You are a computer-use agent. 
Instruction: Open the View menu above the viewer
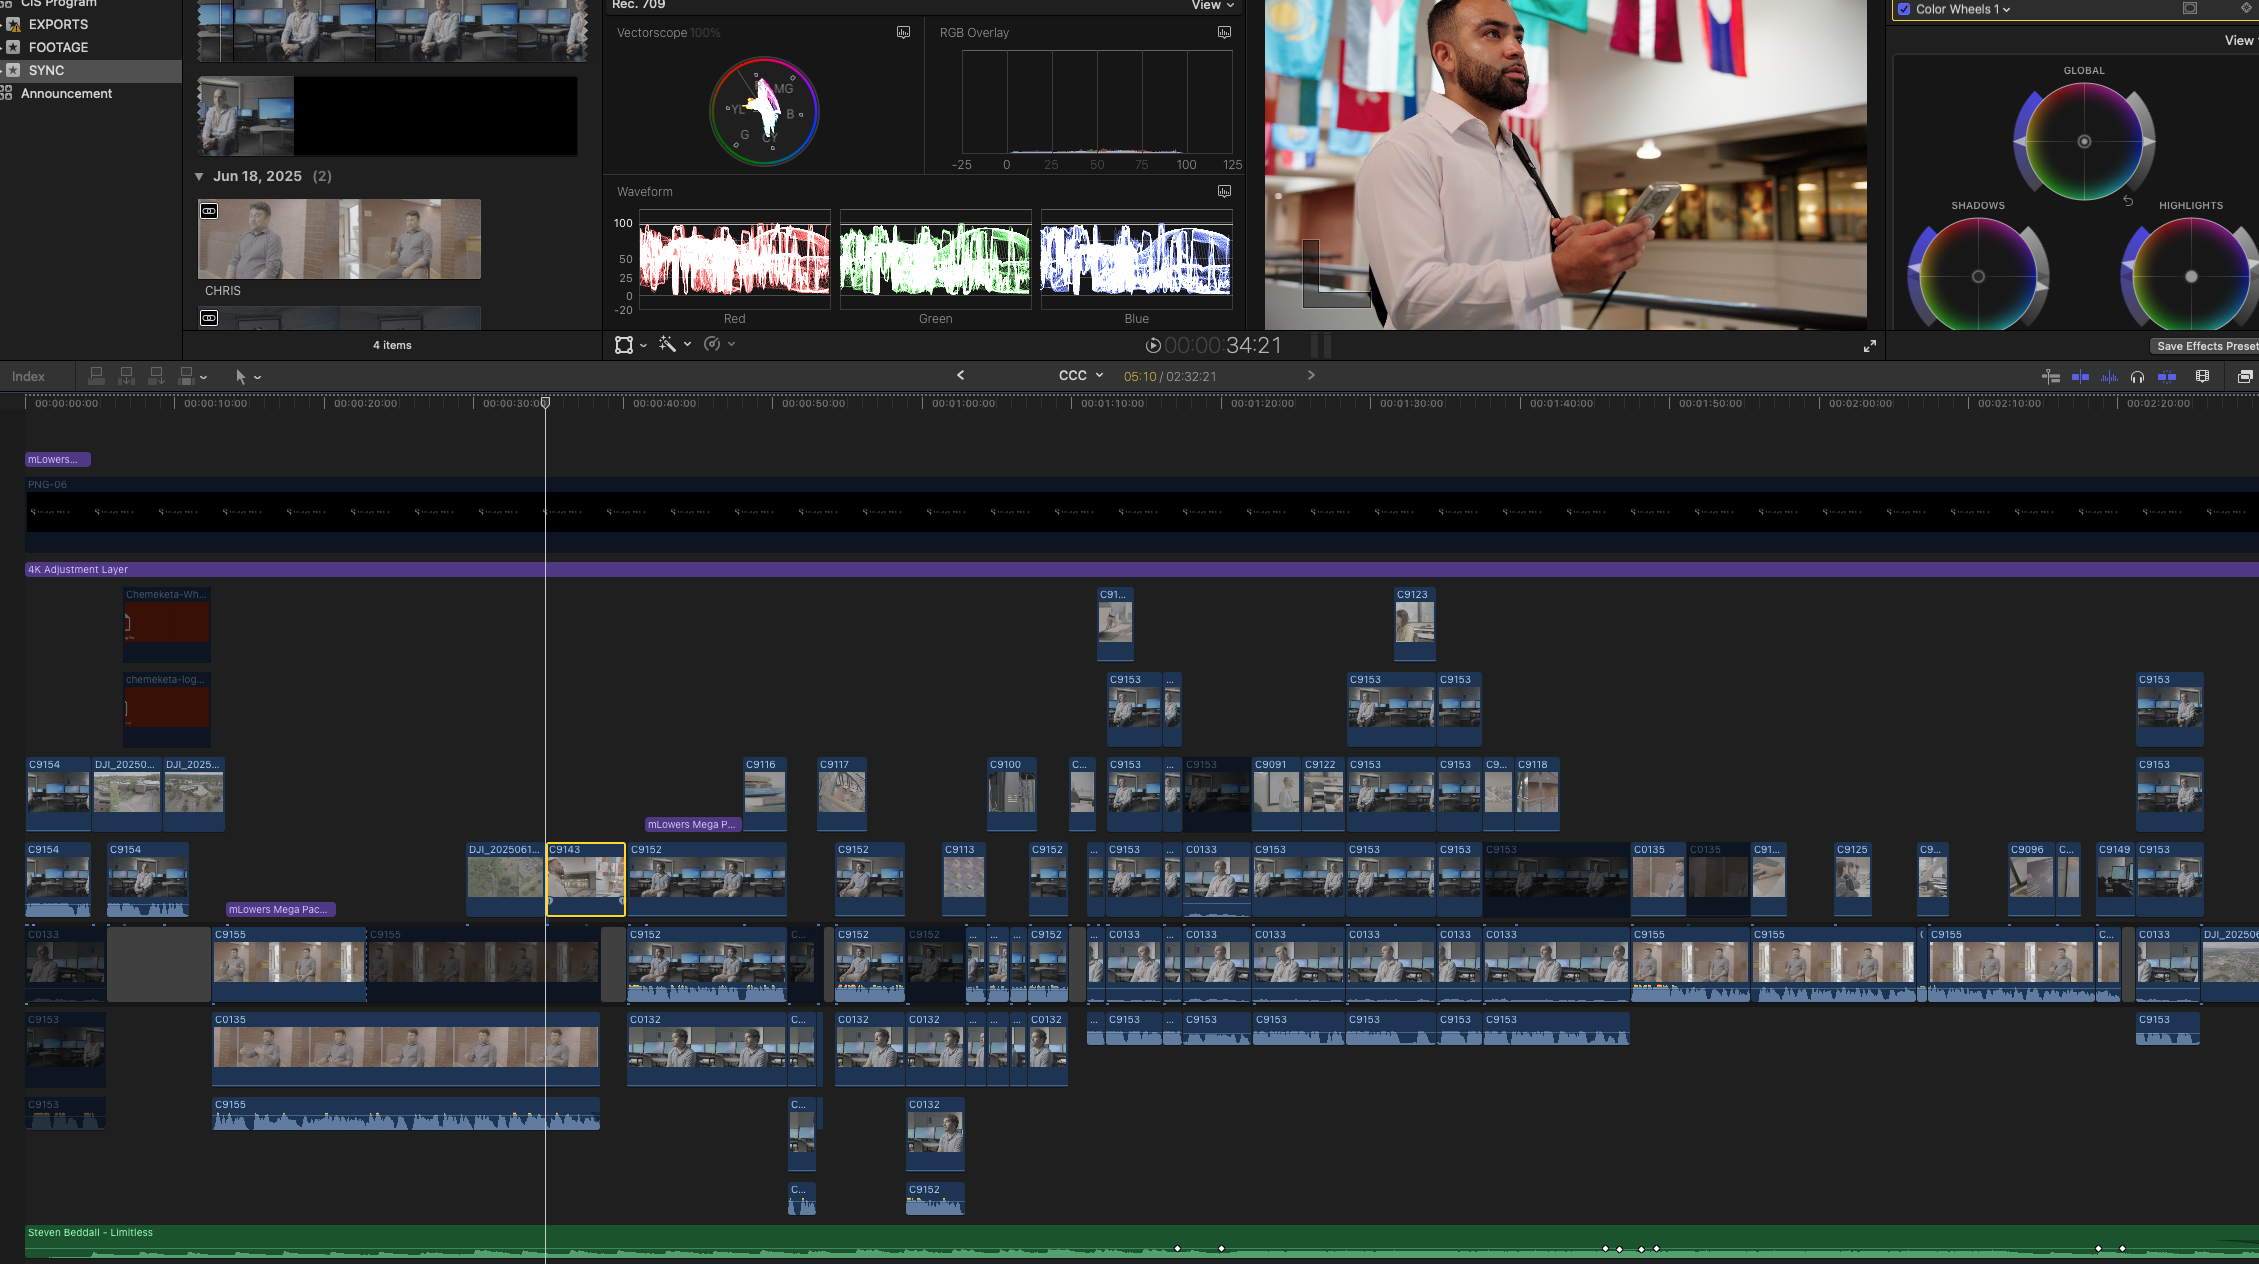[1211, 5]
